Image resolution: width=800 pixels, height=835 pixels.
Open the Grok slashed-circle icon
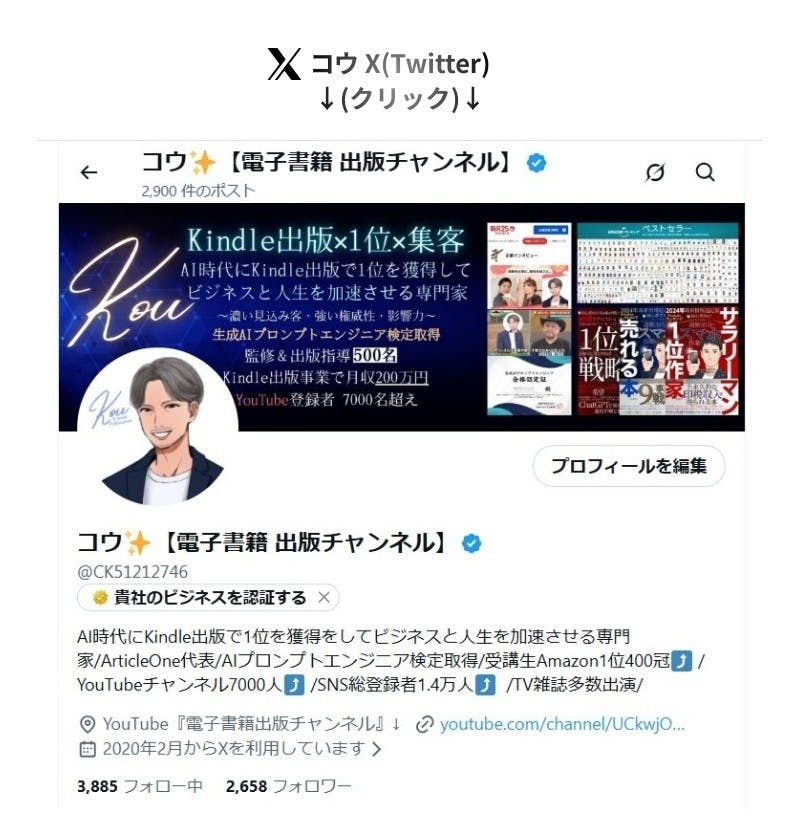click(x=655, y=172)
